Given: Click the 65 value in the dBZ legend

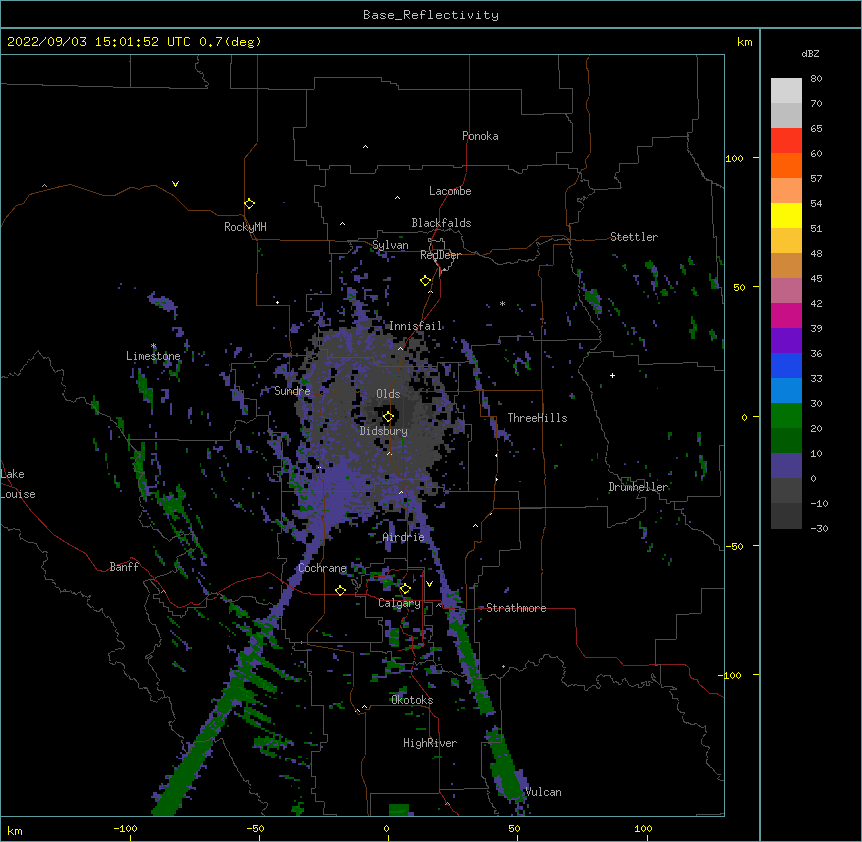Looking at the screenshot, I should [816, 128].
